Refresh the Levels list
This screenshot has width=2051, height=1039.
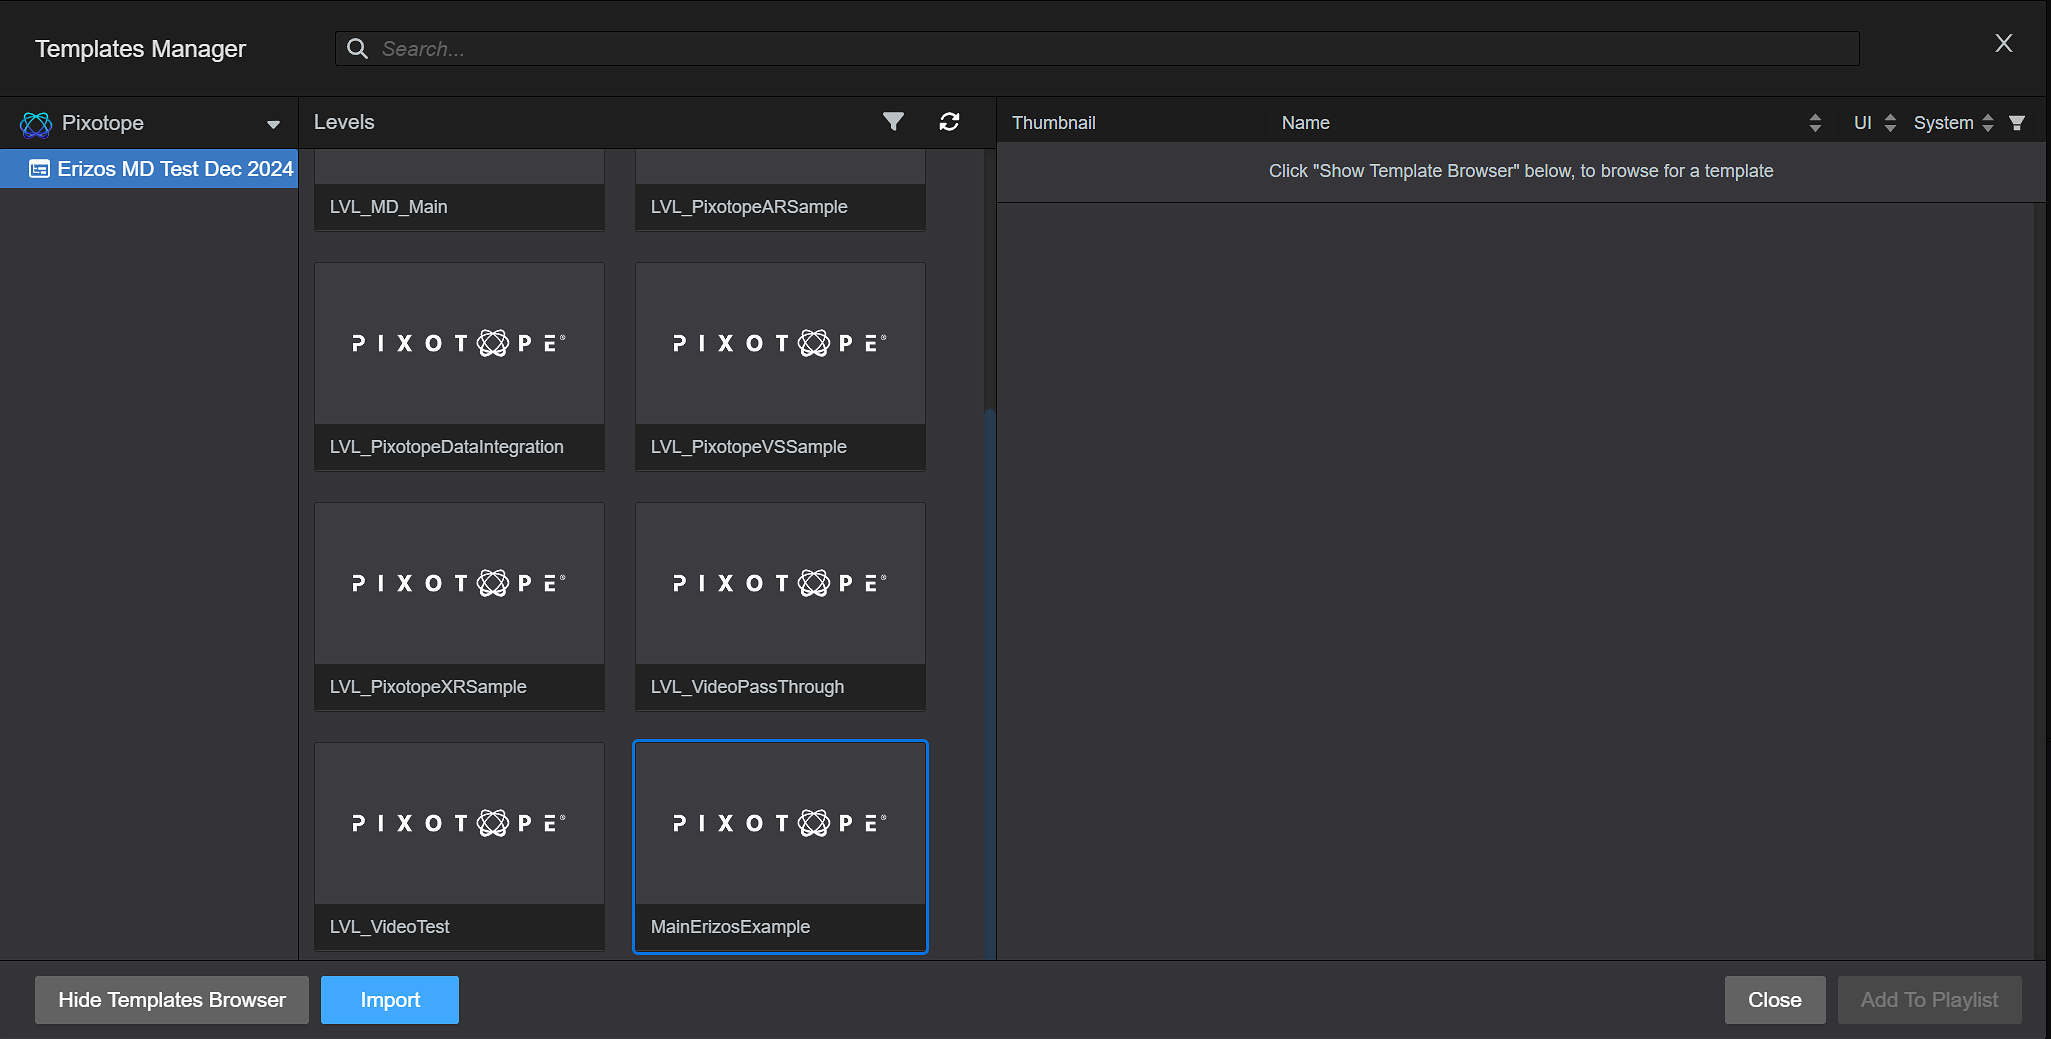coord(949,122)
